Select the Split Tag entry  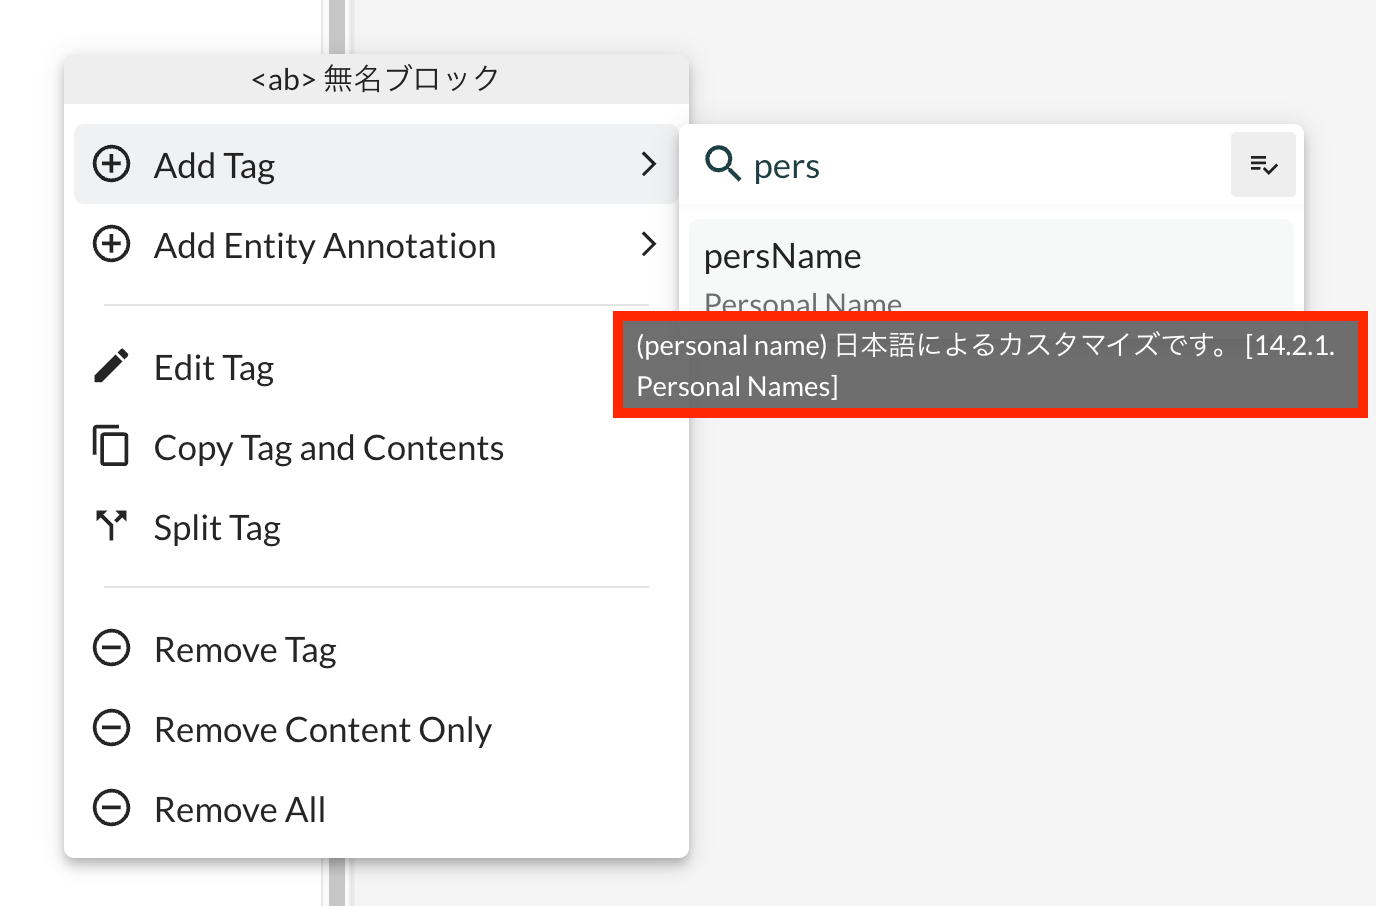pyautogui.click(x=376, y=527)
